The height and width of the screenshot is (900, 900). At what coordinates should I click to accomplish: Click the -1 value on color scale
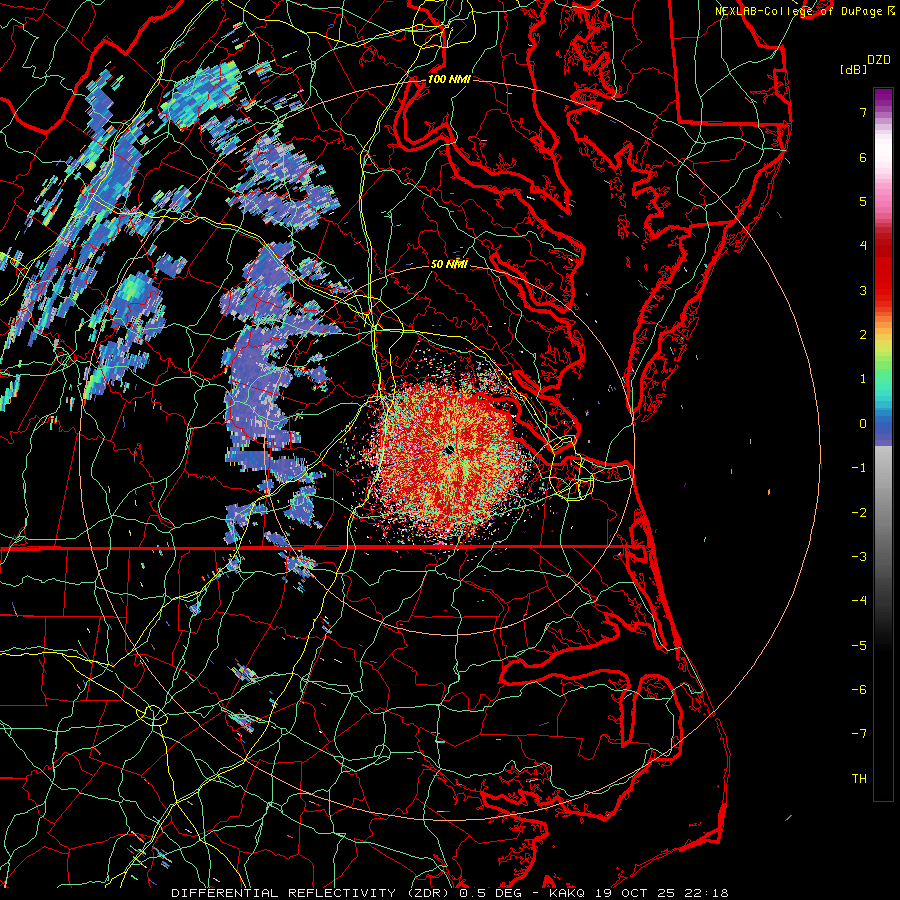tap(859, 468)
